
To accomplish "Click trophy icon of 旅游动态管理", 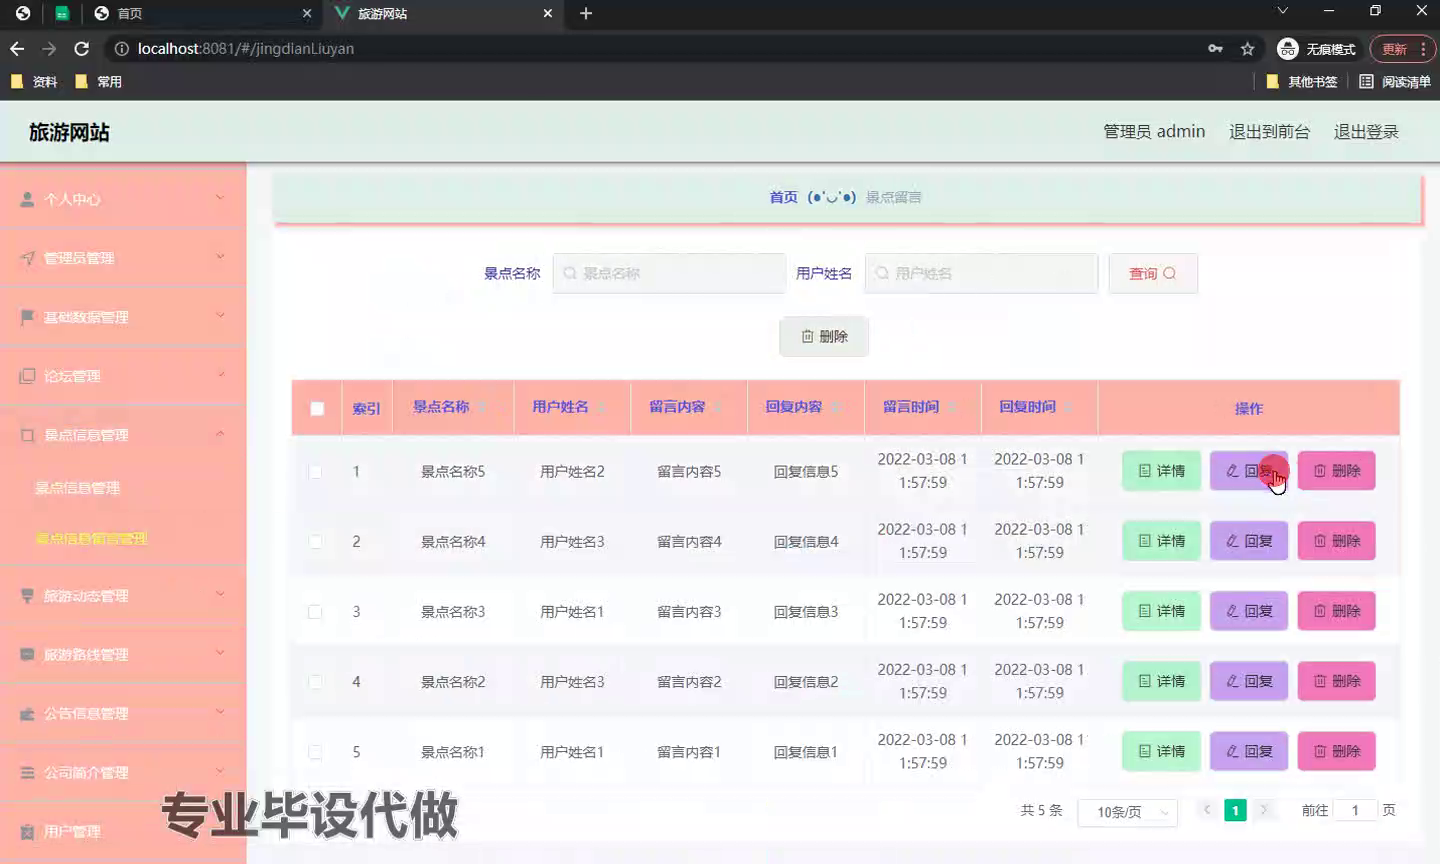I will [x=27, y=595].
